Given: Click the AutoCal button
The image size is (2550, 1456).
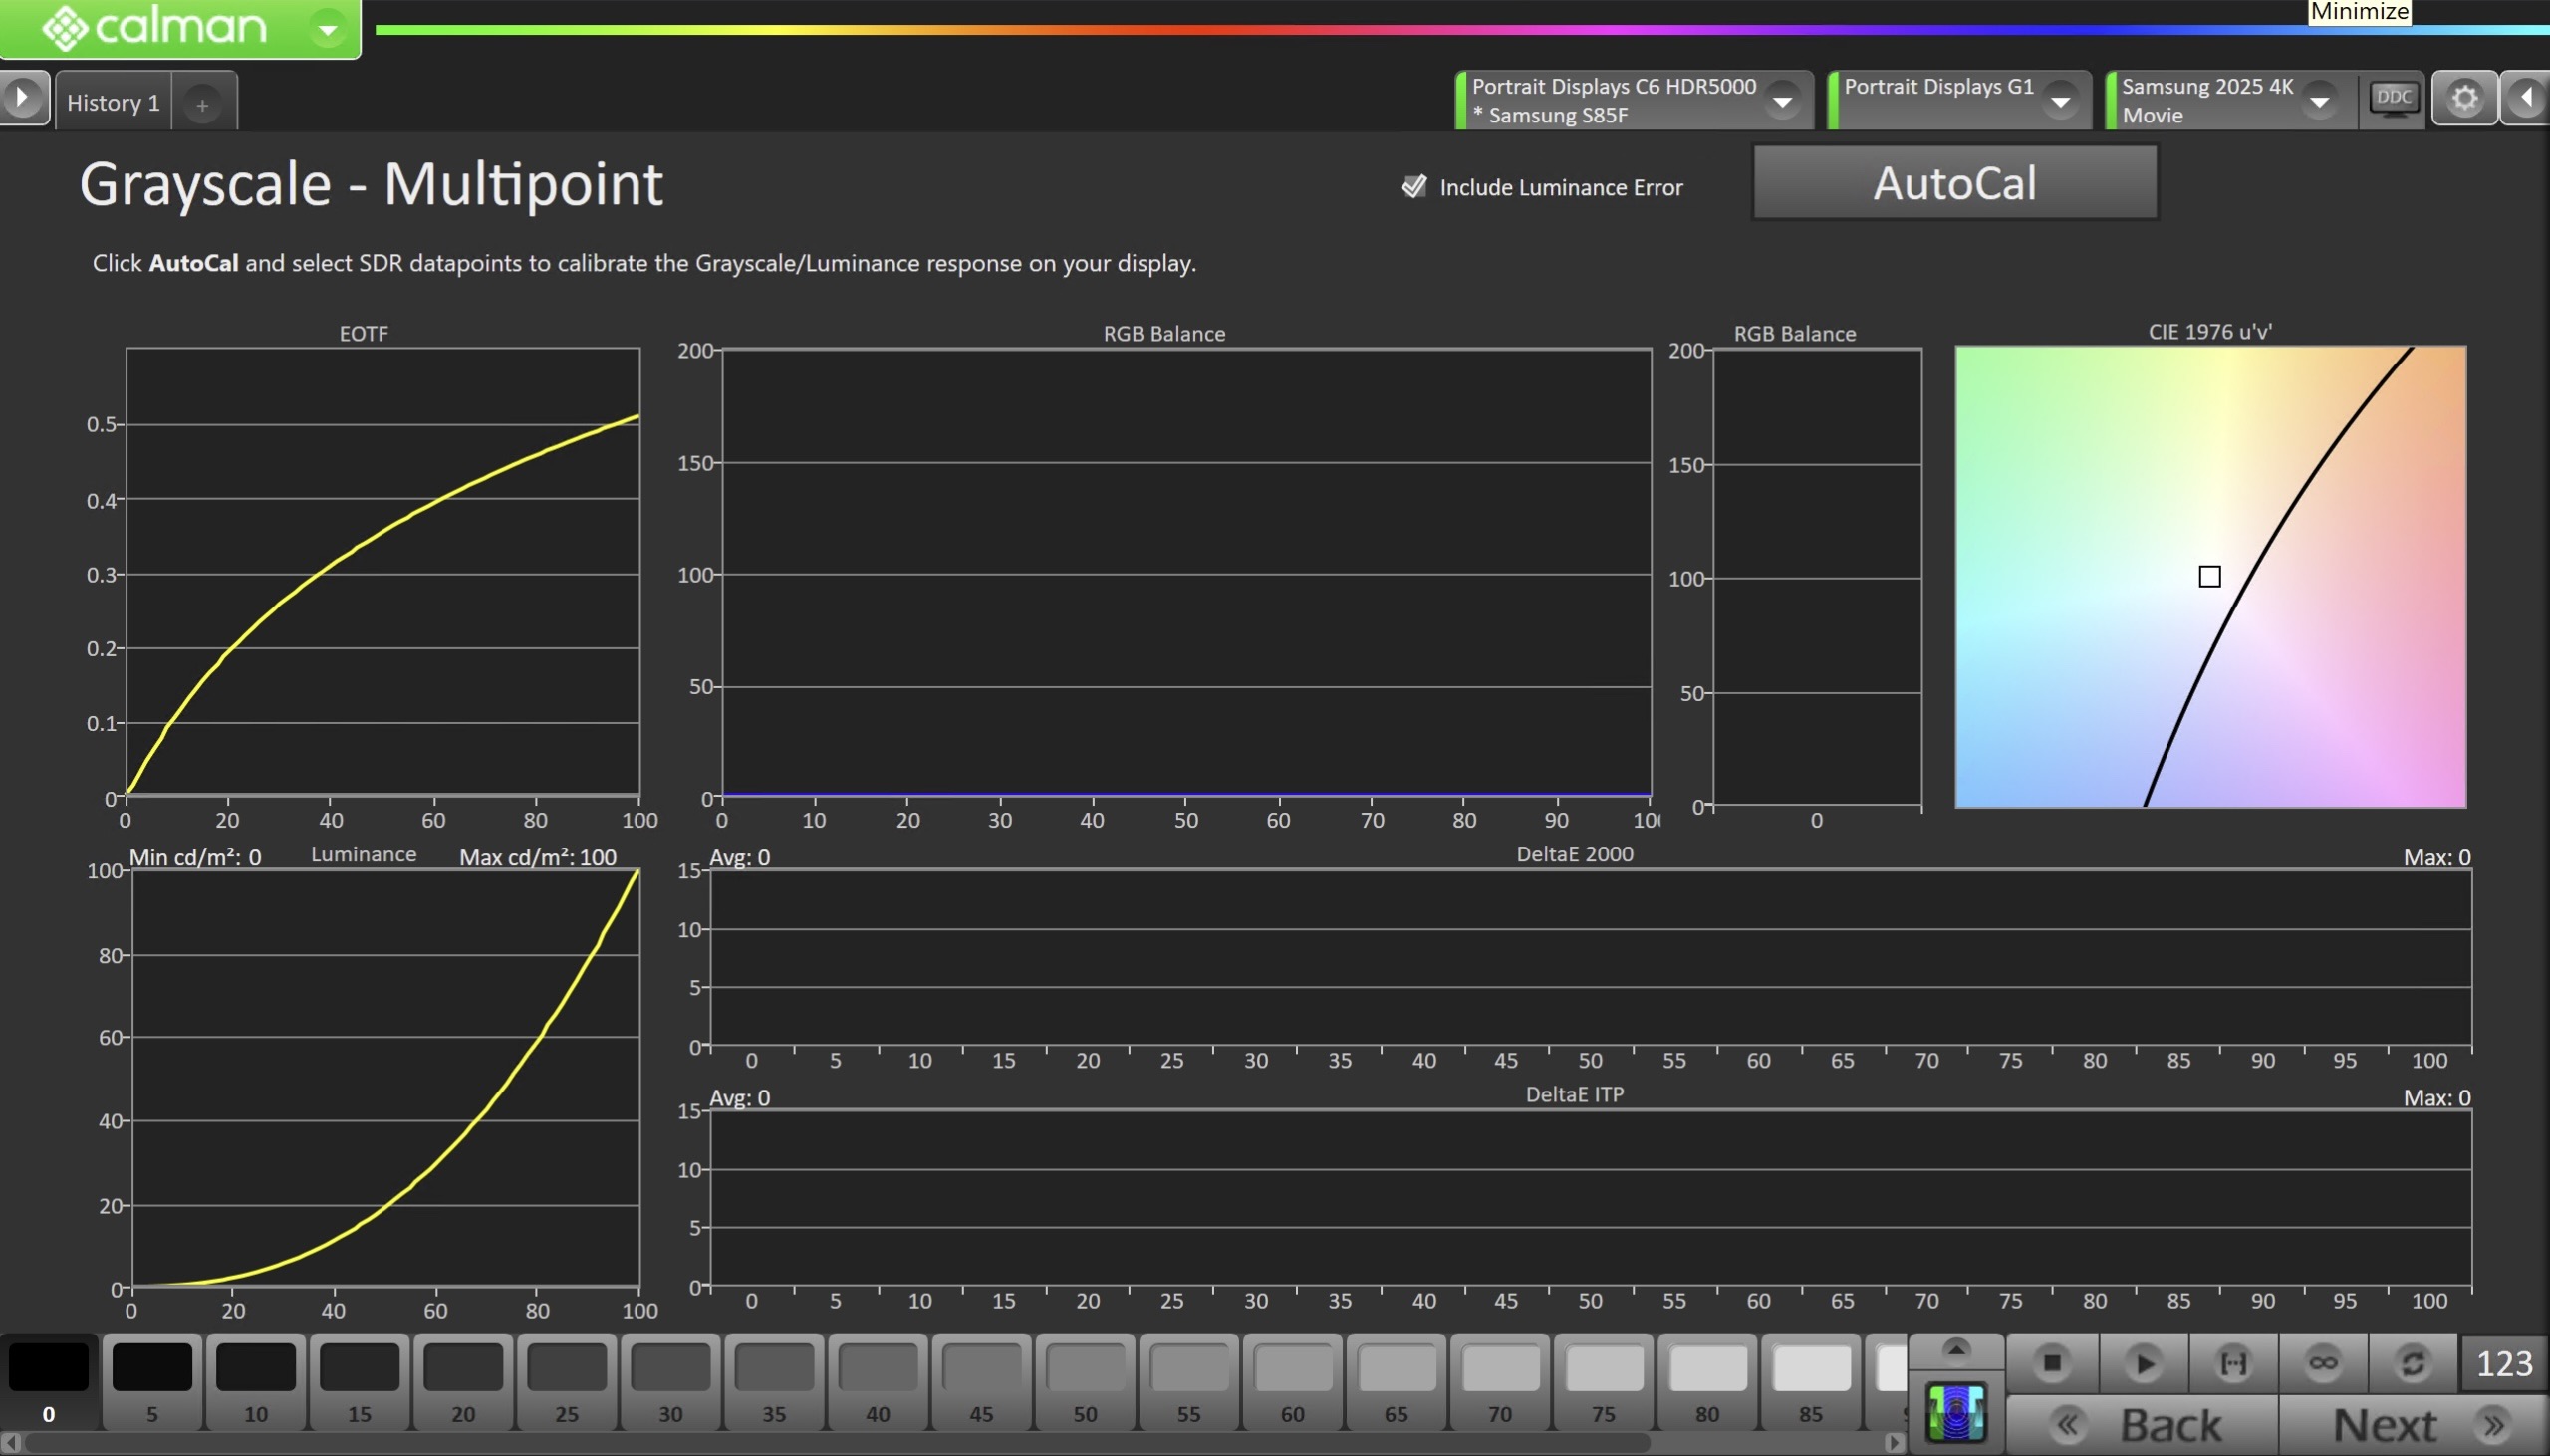Looking at the screenshot, I should (x=1954, y=183).
